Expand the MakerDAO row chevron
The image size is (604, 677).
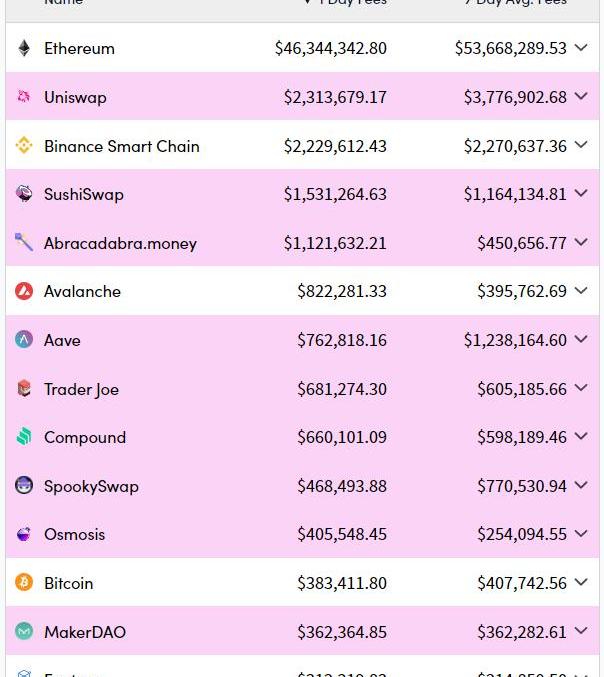click(x=581, y=631)
